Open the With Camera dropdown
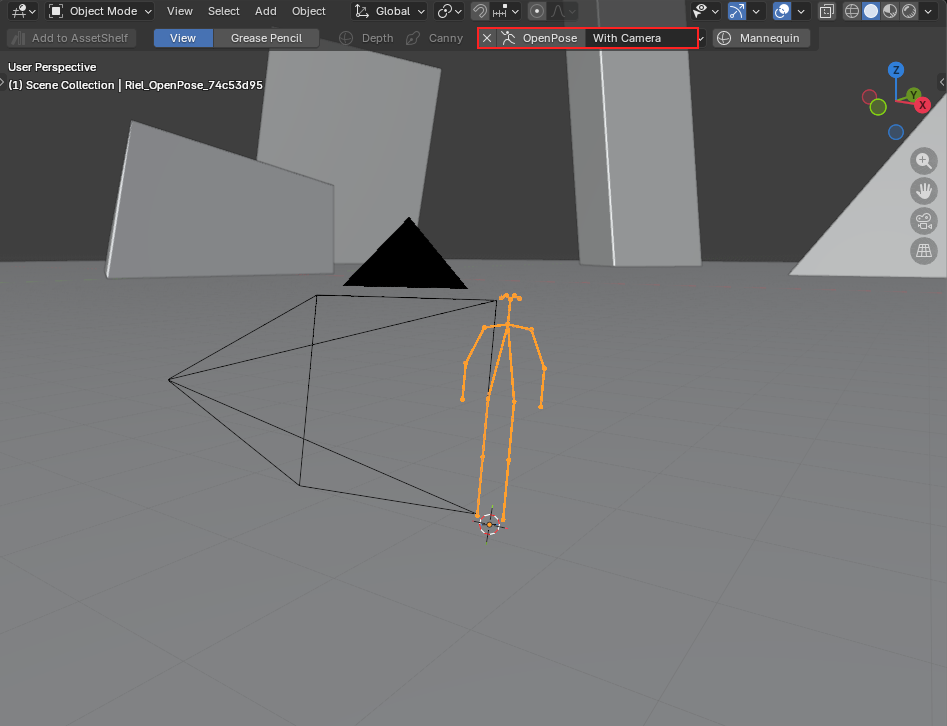 coord(646,38)
